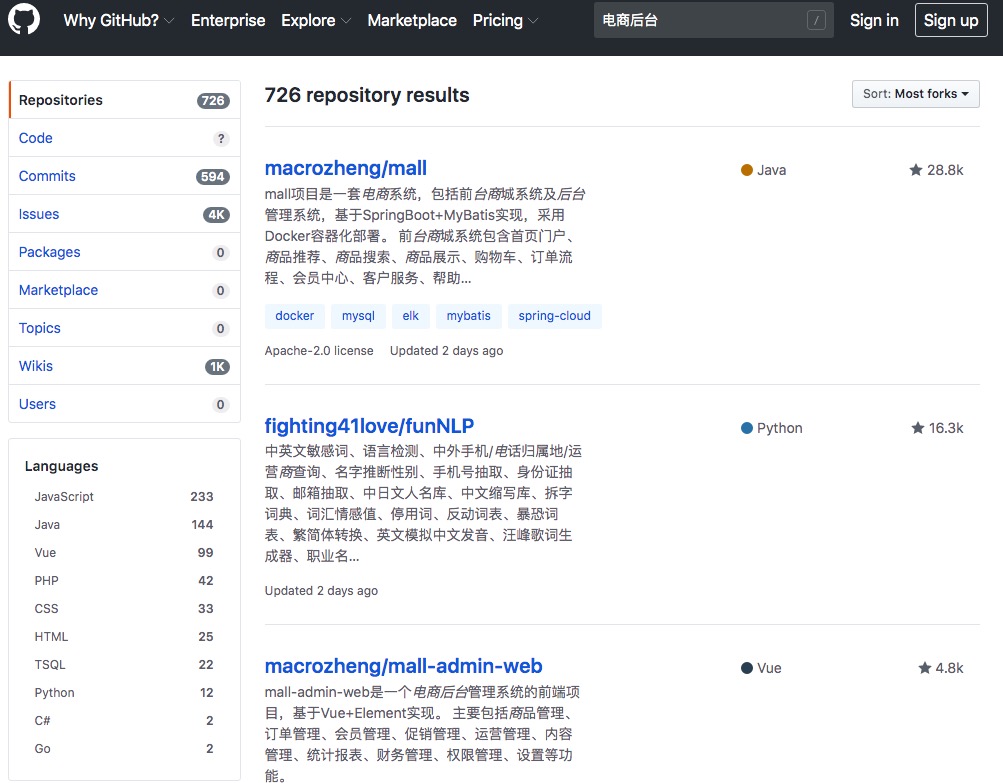The image size is (1003, 783).
Task: Switch to Code search results
Action: coord(125,138)
